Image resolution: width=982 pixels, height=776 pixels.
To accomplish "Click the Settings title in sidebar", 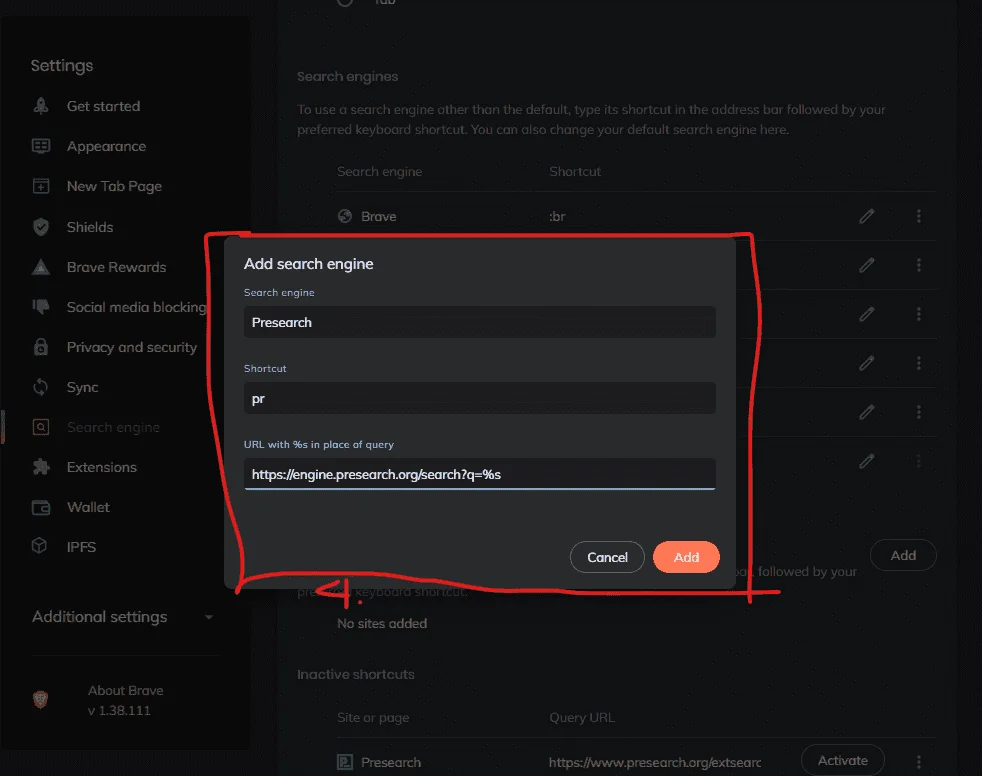I will coord(62,66).
